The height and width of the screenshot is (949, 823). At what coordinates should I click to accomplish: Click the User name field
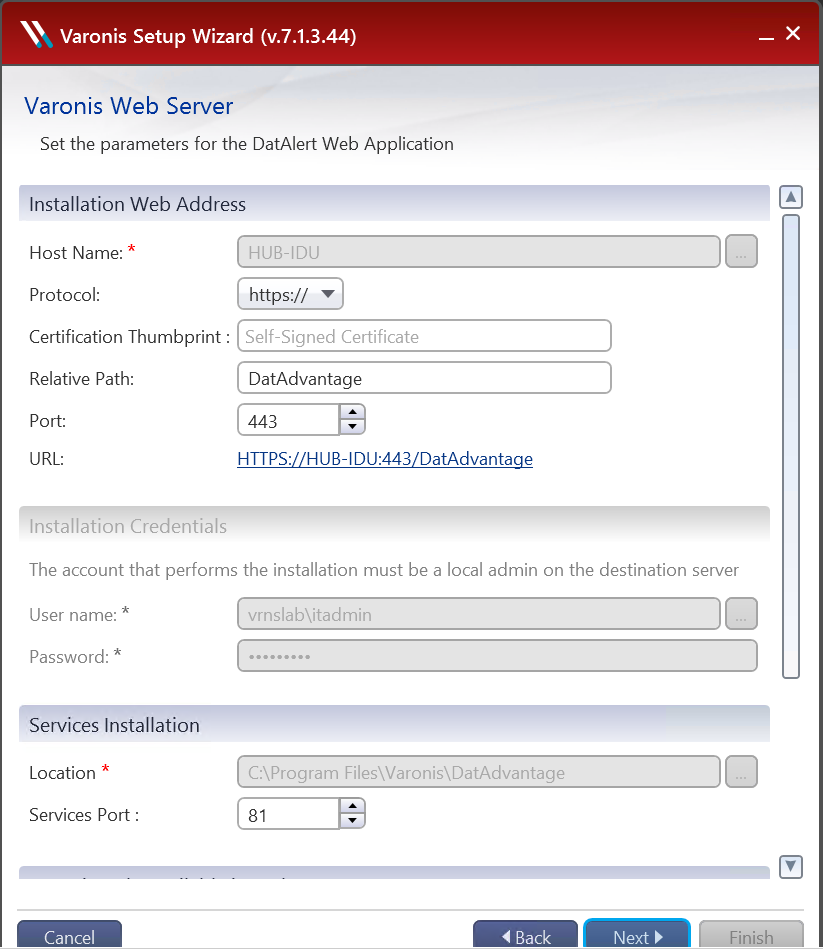479,614
